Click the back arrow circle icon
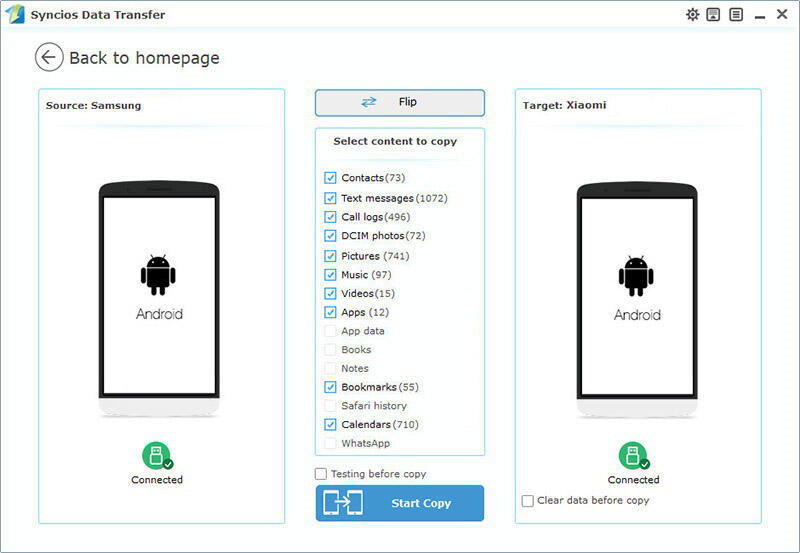This screenshot has height=553, width=800. [49, 57]
